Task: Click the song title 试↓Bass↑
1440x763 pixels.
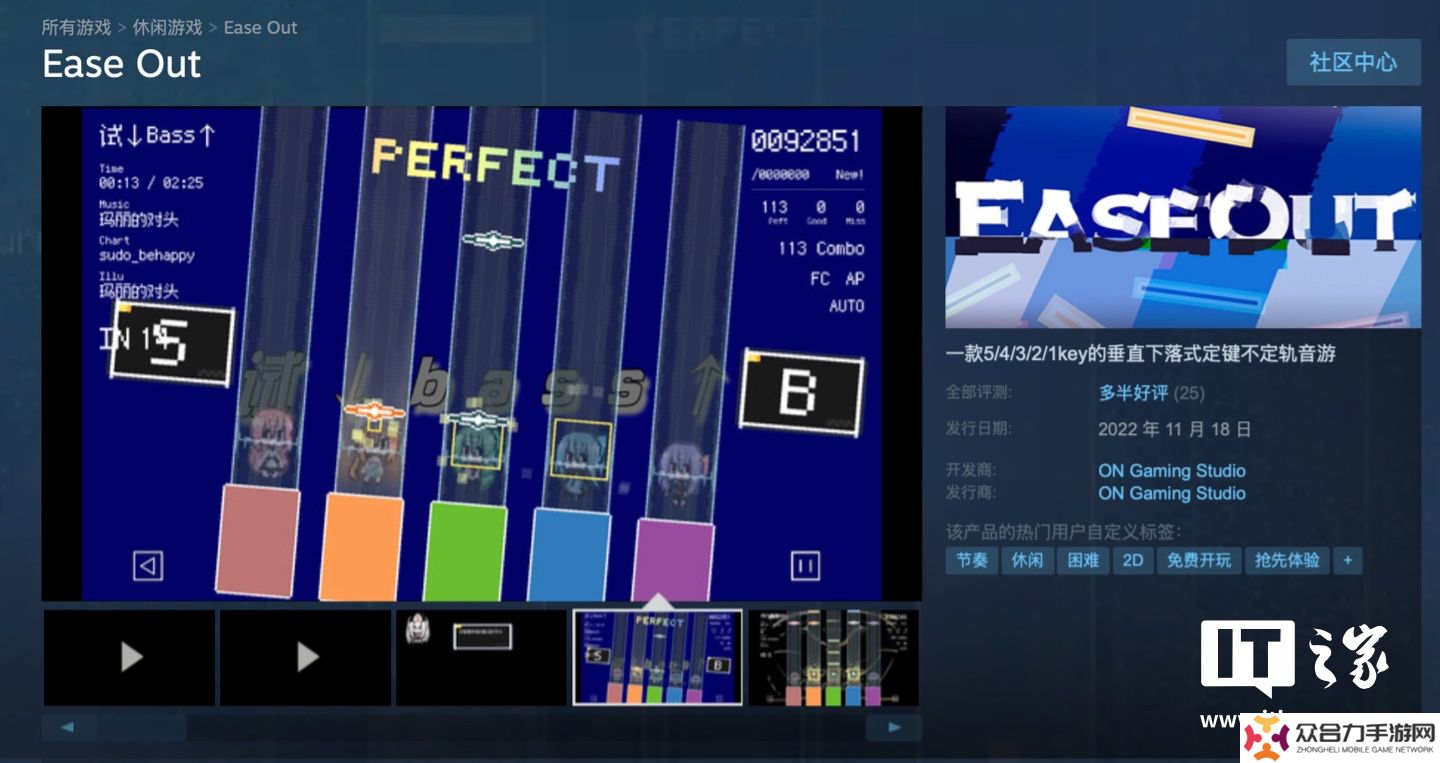Action: (x=157, y=135)
